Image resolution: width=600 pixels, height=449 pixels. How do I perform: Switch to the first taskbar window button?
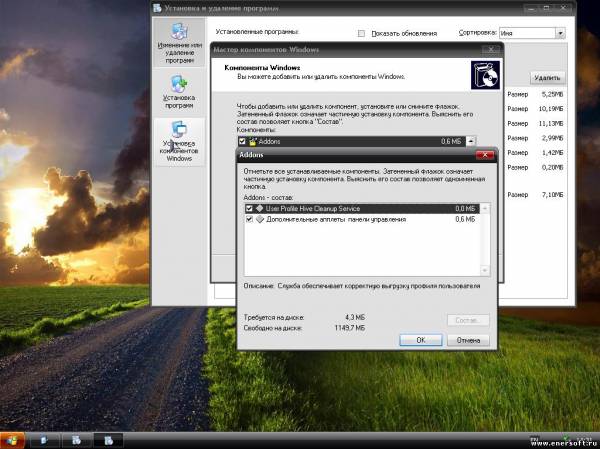pyautogui.click(x=45, y=441)
